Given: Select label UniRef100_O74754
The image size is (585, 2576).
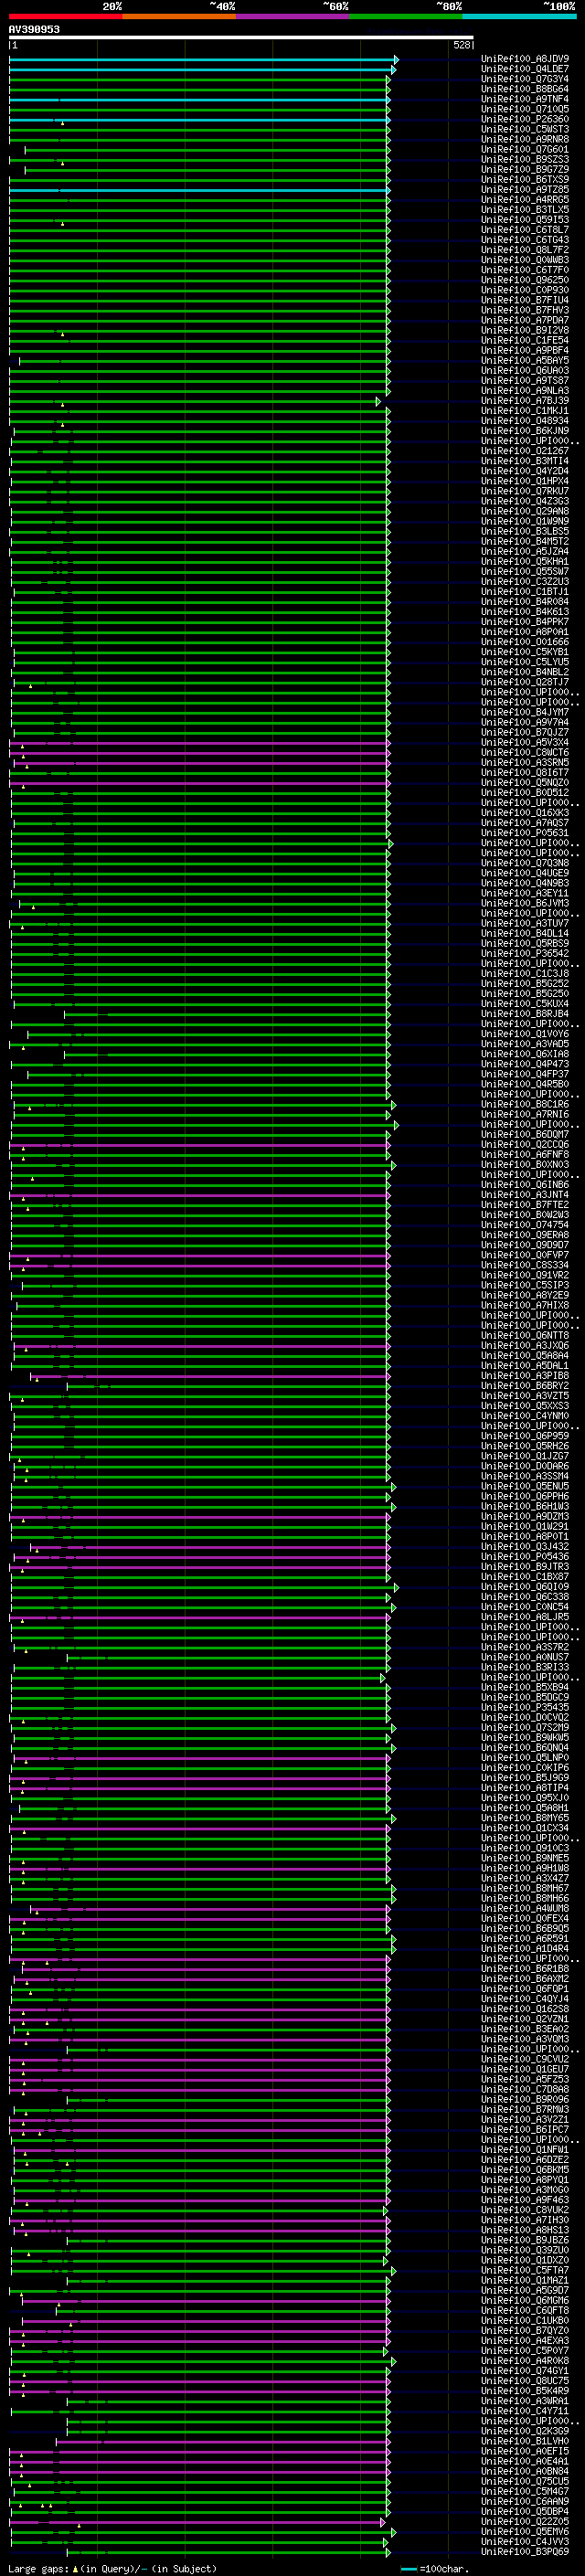Looking at the screenshot, I should pyautogui.click(x=525, y=1225).
